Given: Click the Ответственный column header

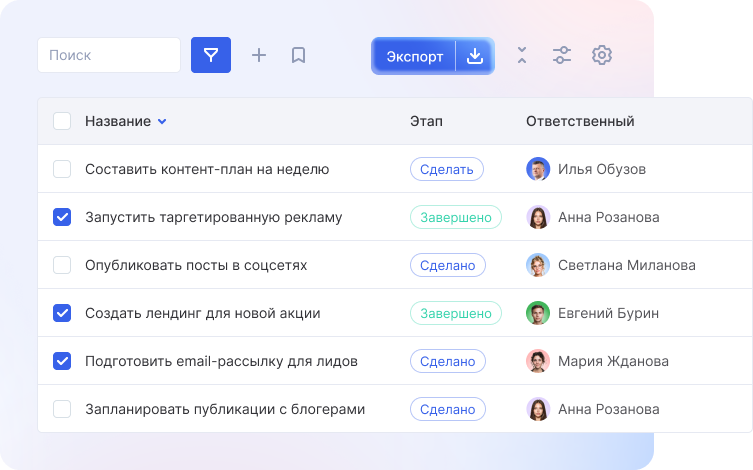Looking at the screenshot, I should tap(580, 121).
